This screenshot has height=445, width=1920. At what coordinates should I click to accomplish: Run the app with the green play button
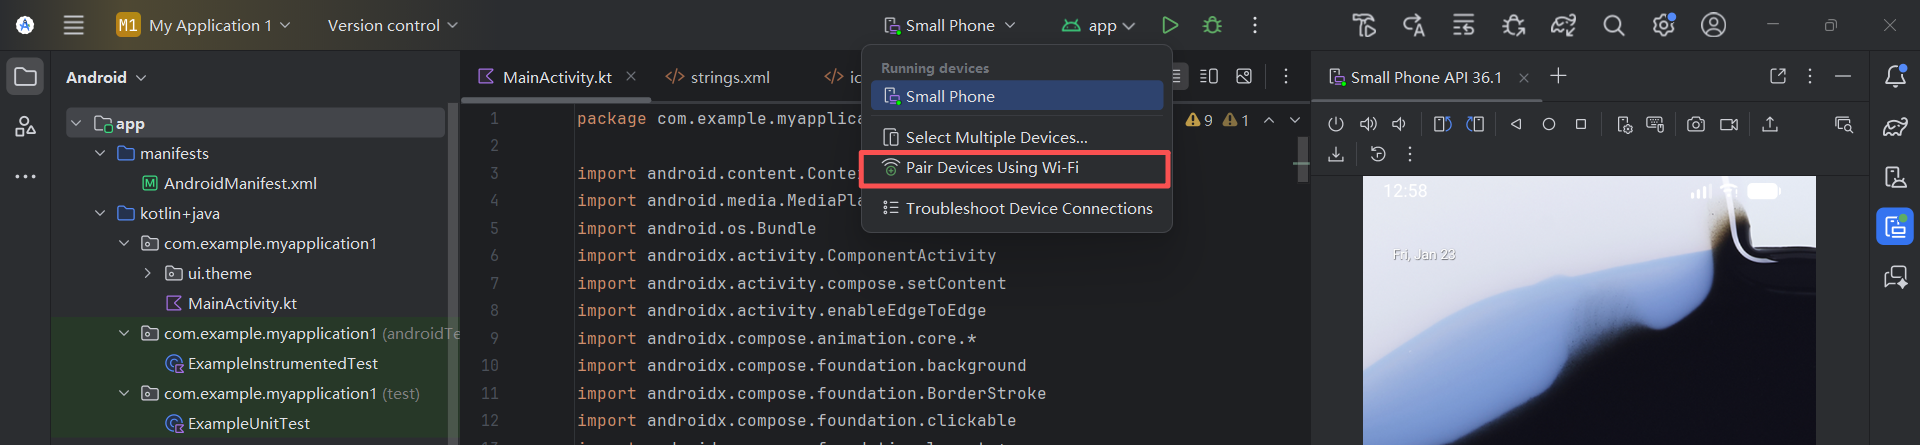pyautogui.click(x=1170, y=25)
